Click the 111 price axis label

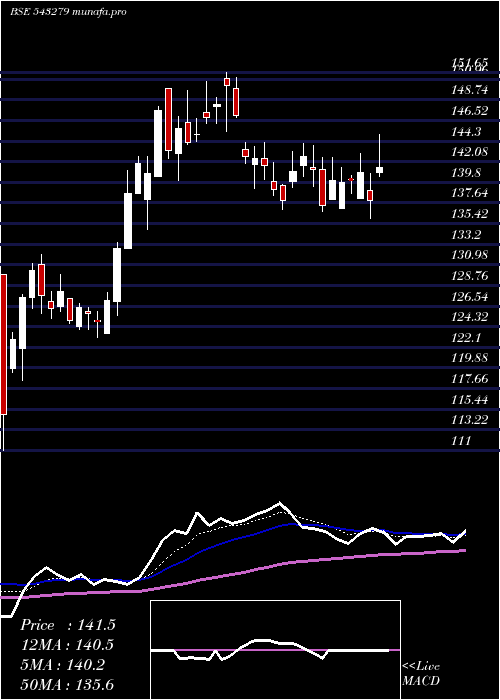coord(461,441)
